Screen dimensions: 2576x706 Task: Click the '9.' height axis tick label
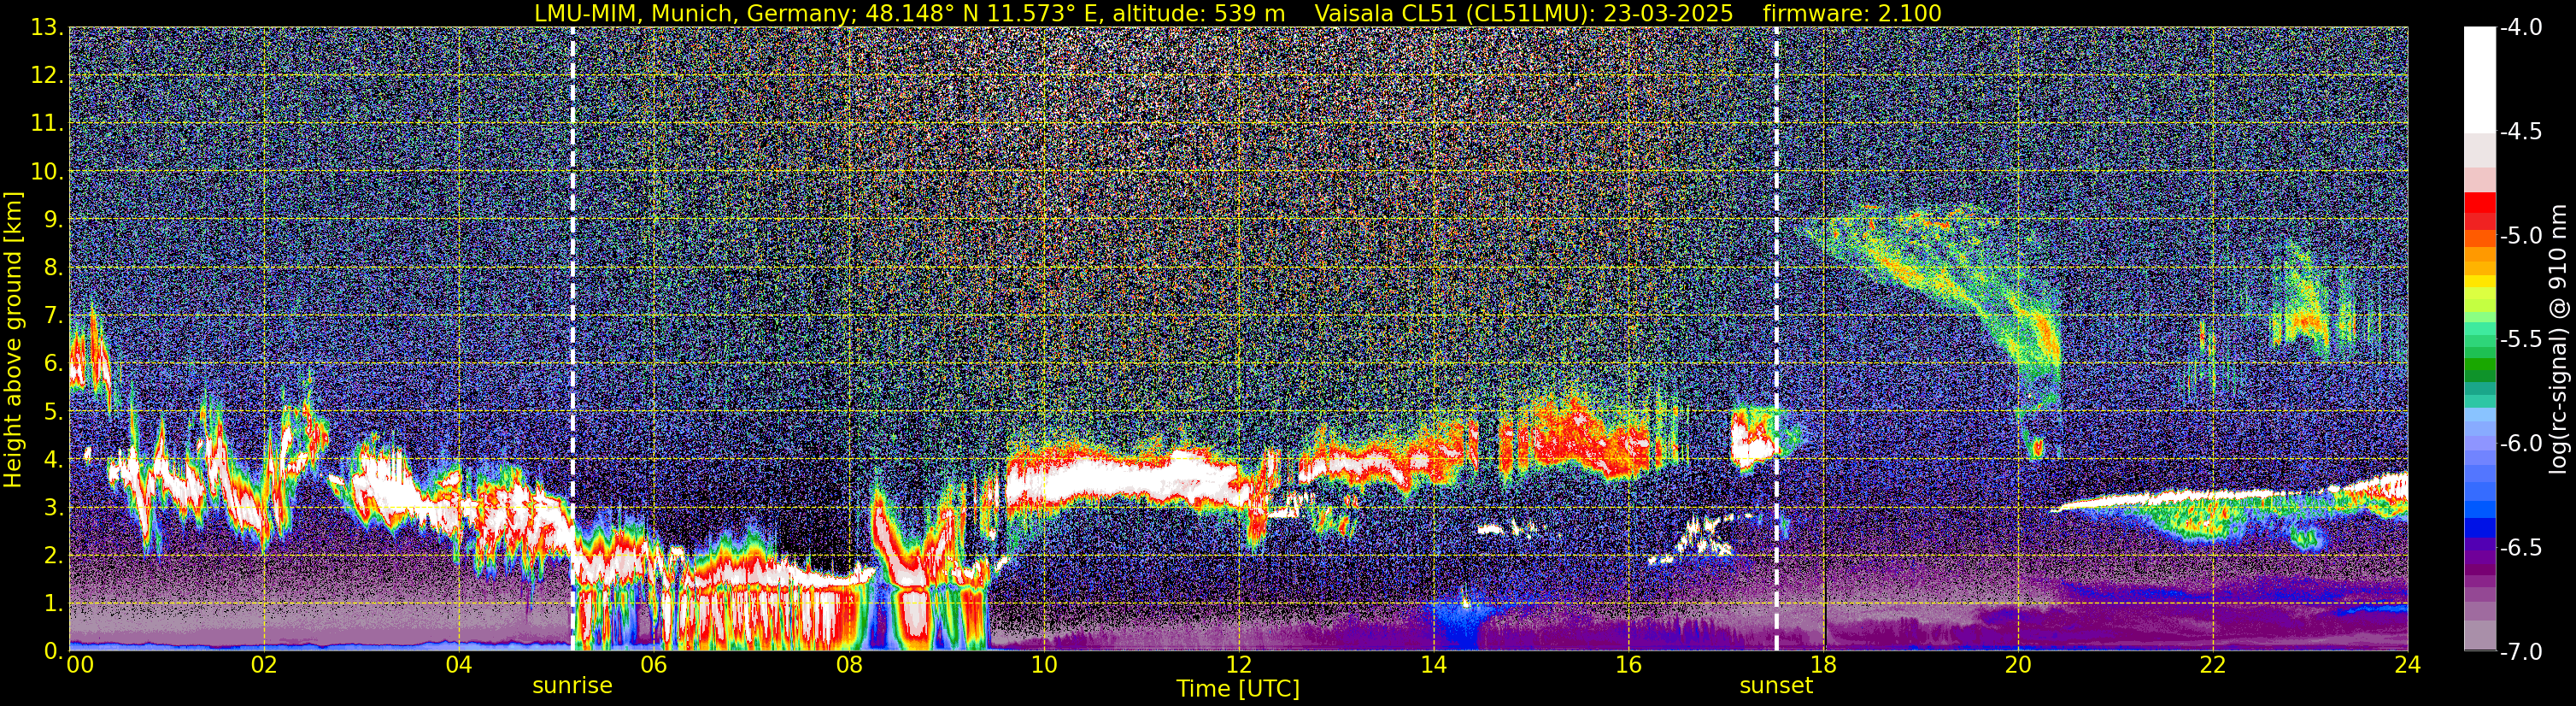point(54,220)
